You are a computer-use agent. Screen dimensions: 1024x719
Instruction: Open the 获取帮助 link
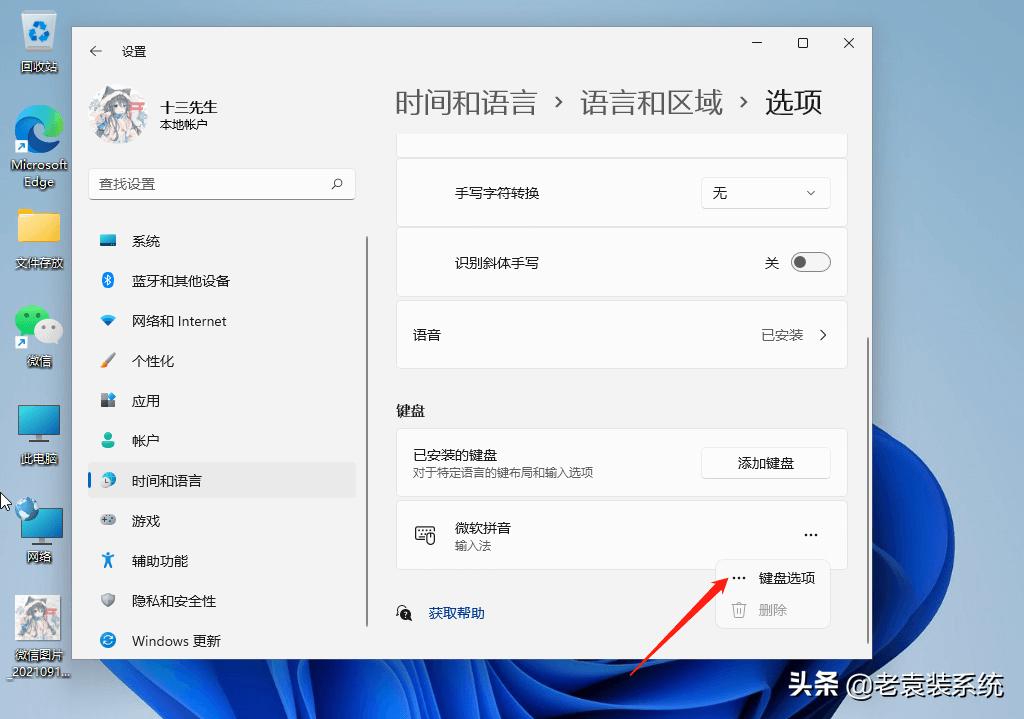click(x=455, y=612)
